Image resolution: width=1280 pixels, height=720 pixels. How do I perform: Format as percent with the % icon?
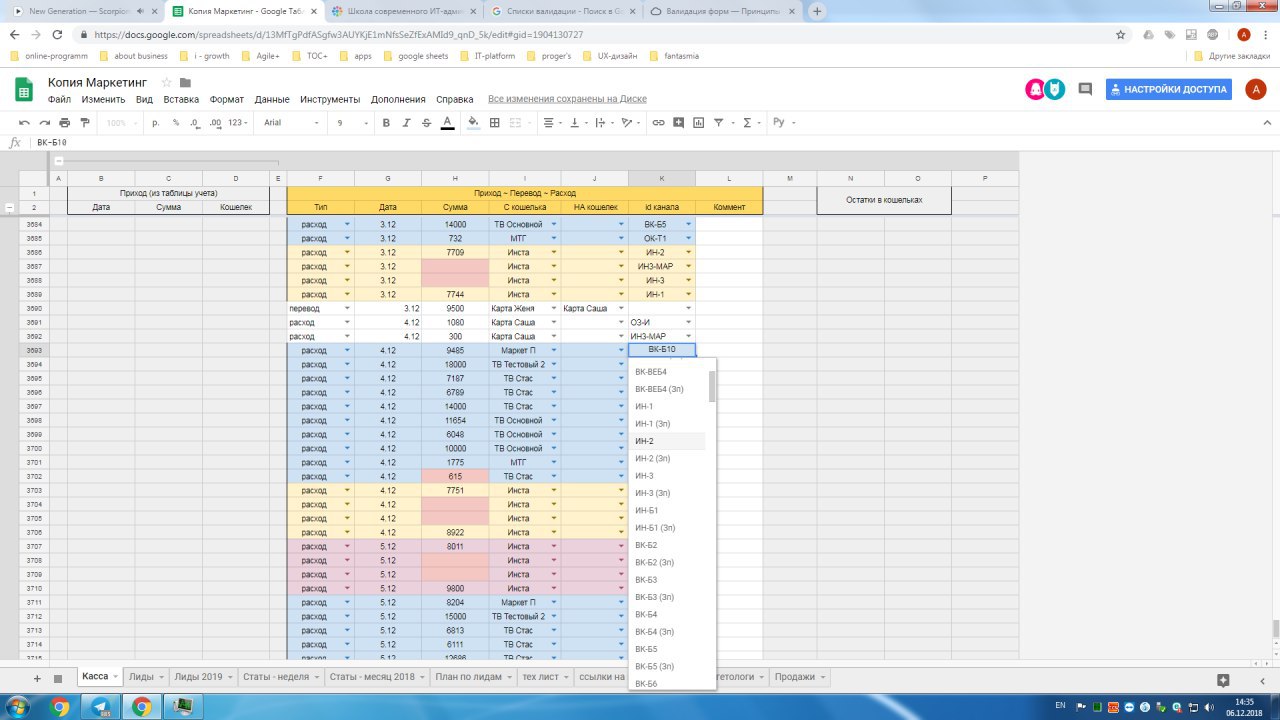[x=176, y=122]
